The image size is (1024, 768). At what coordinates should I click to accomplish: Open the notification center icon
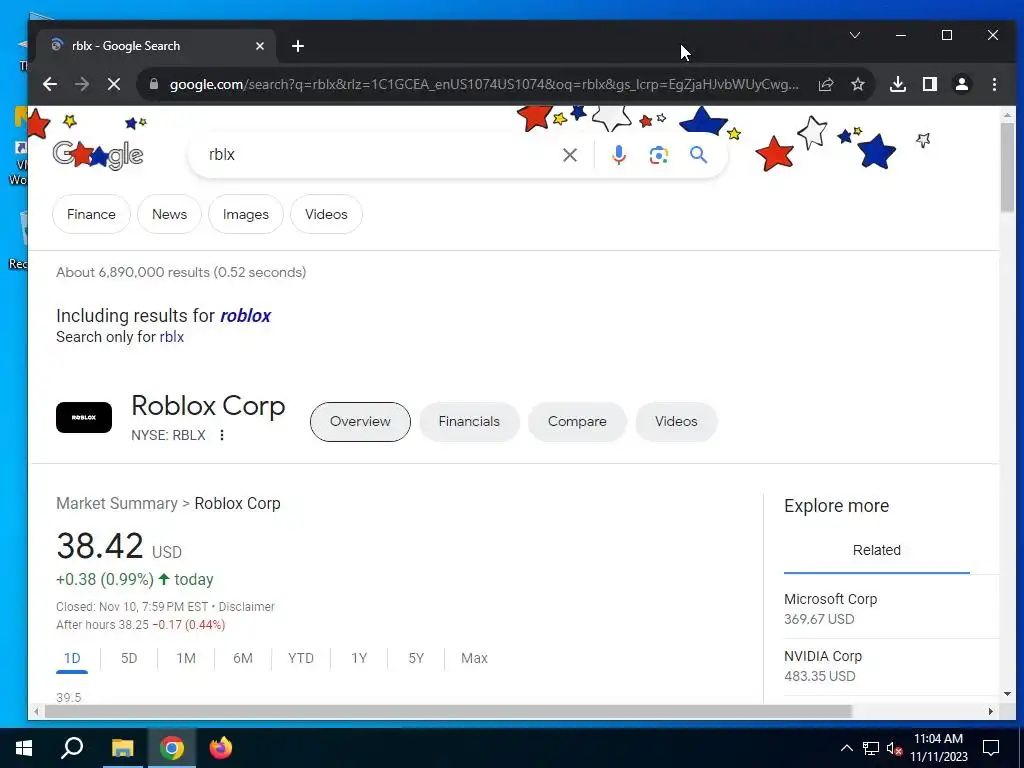(x=991, y=748)
